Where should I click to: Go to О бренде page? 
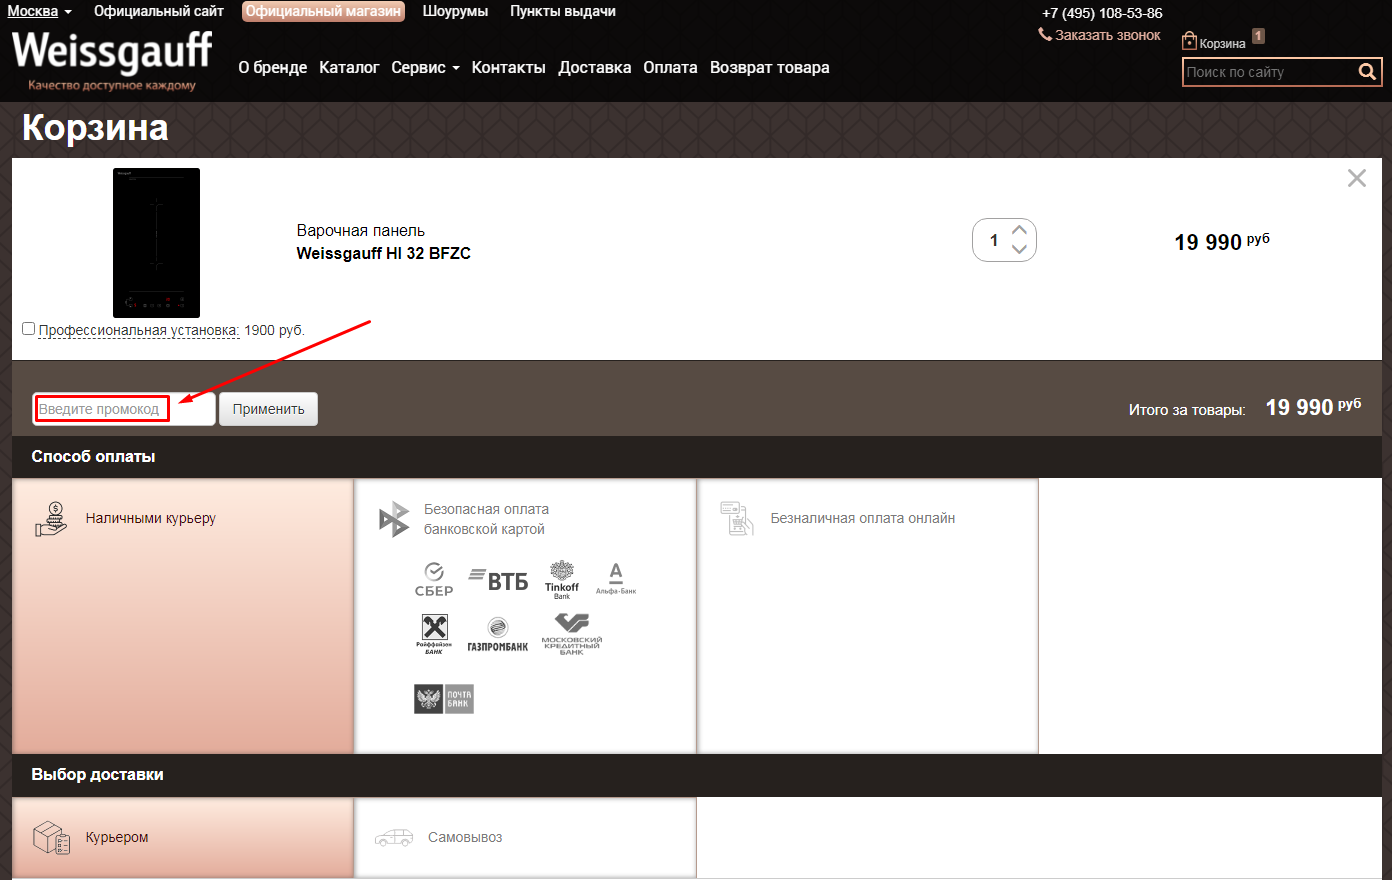pyautogui.click(x=273, y=68)
